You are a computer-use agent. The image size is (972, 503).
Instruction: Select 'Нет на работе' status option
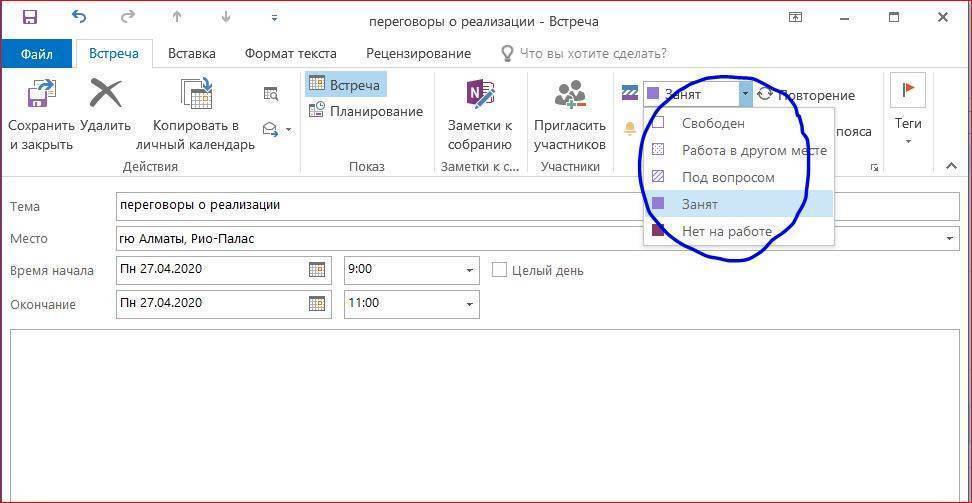(x=726, y=231)
